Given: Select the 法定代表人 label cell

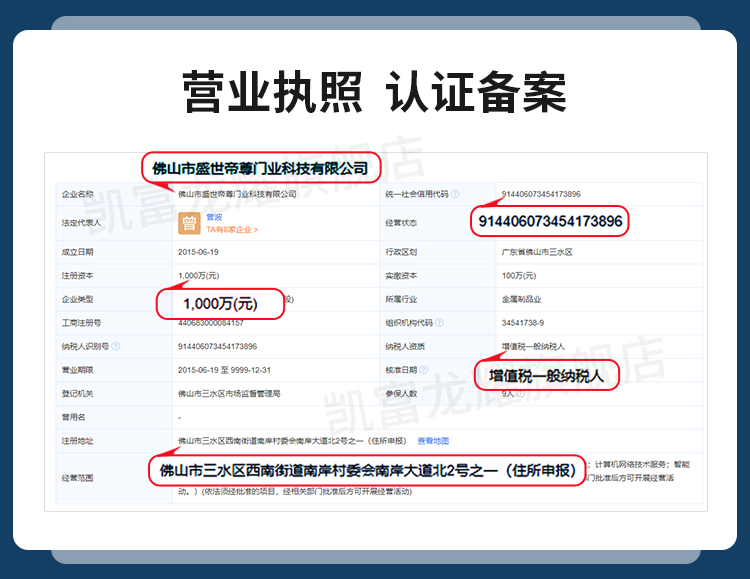Looking at the screenshot, I should [x=114, y=223].
